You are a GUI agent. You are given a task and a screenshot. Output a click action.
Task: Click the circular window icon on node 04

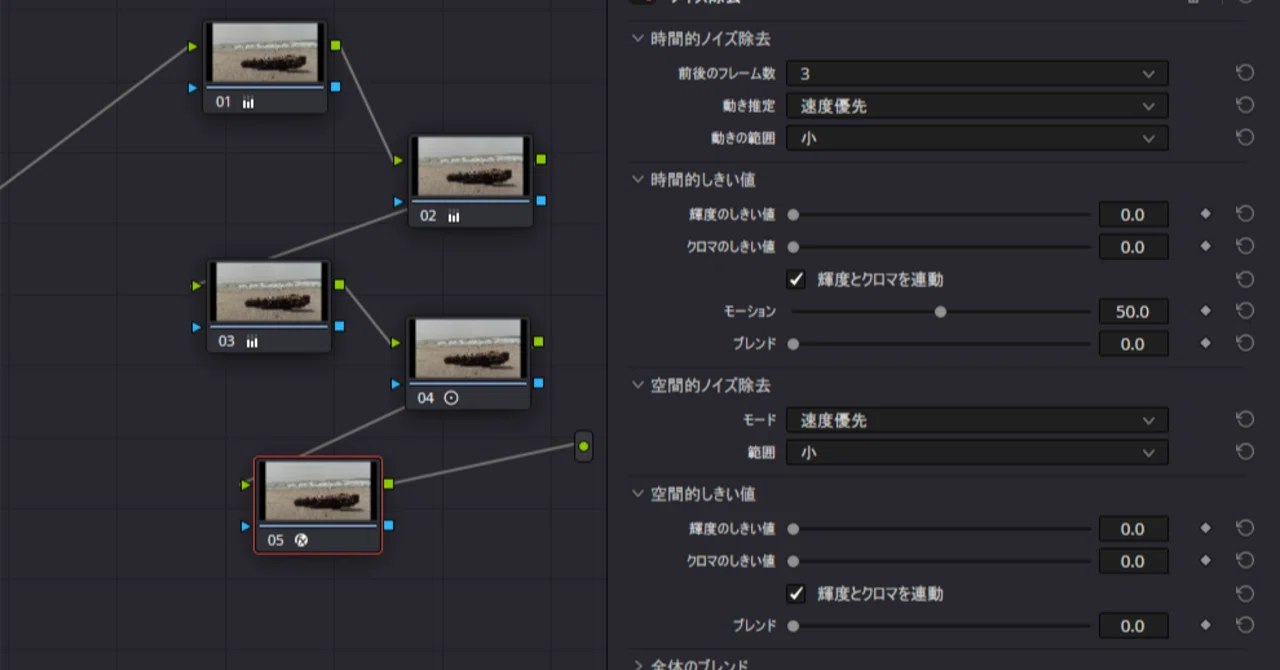(451, 398)
